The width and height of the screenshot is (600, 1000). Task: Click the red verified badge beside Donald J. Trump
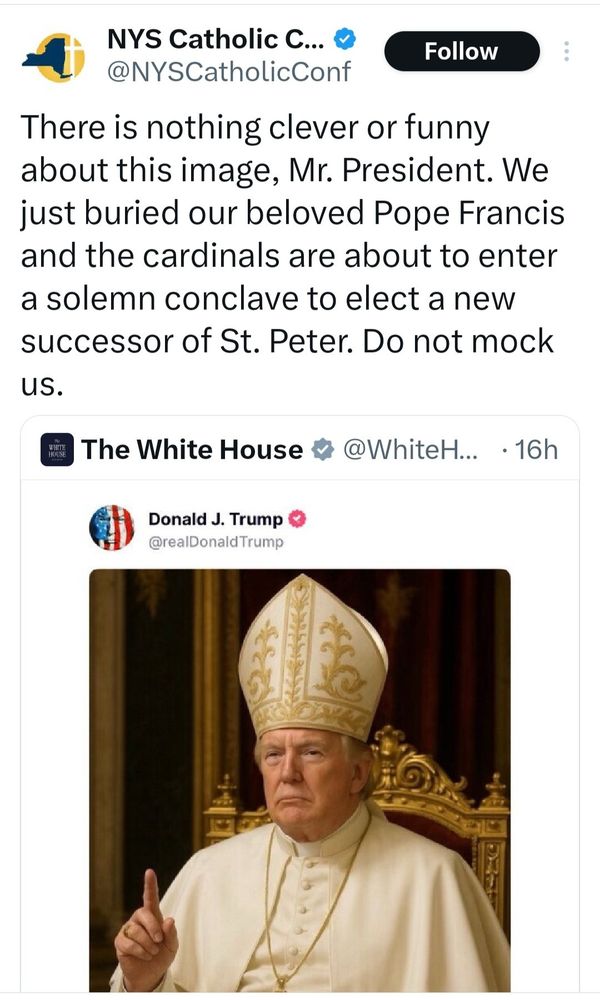(x=297, y=519)
